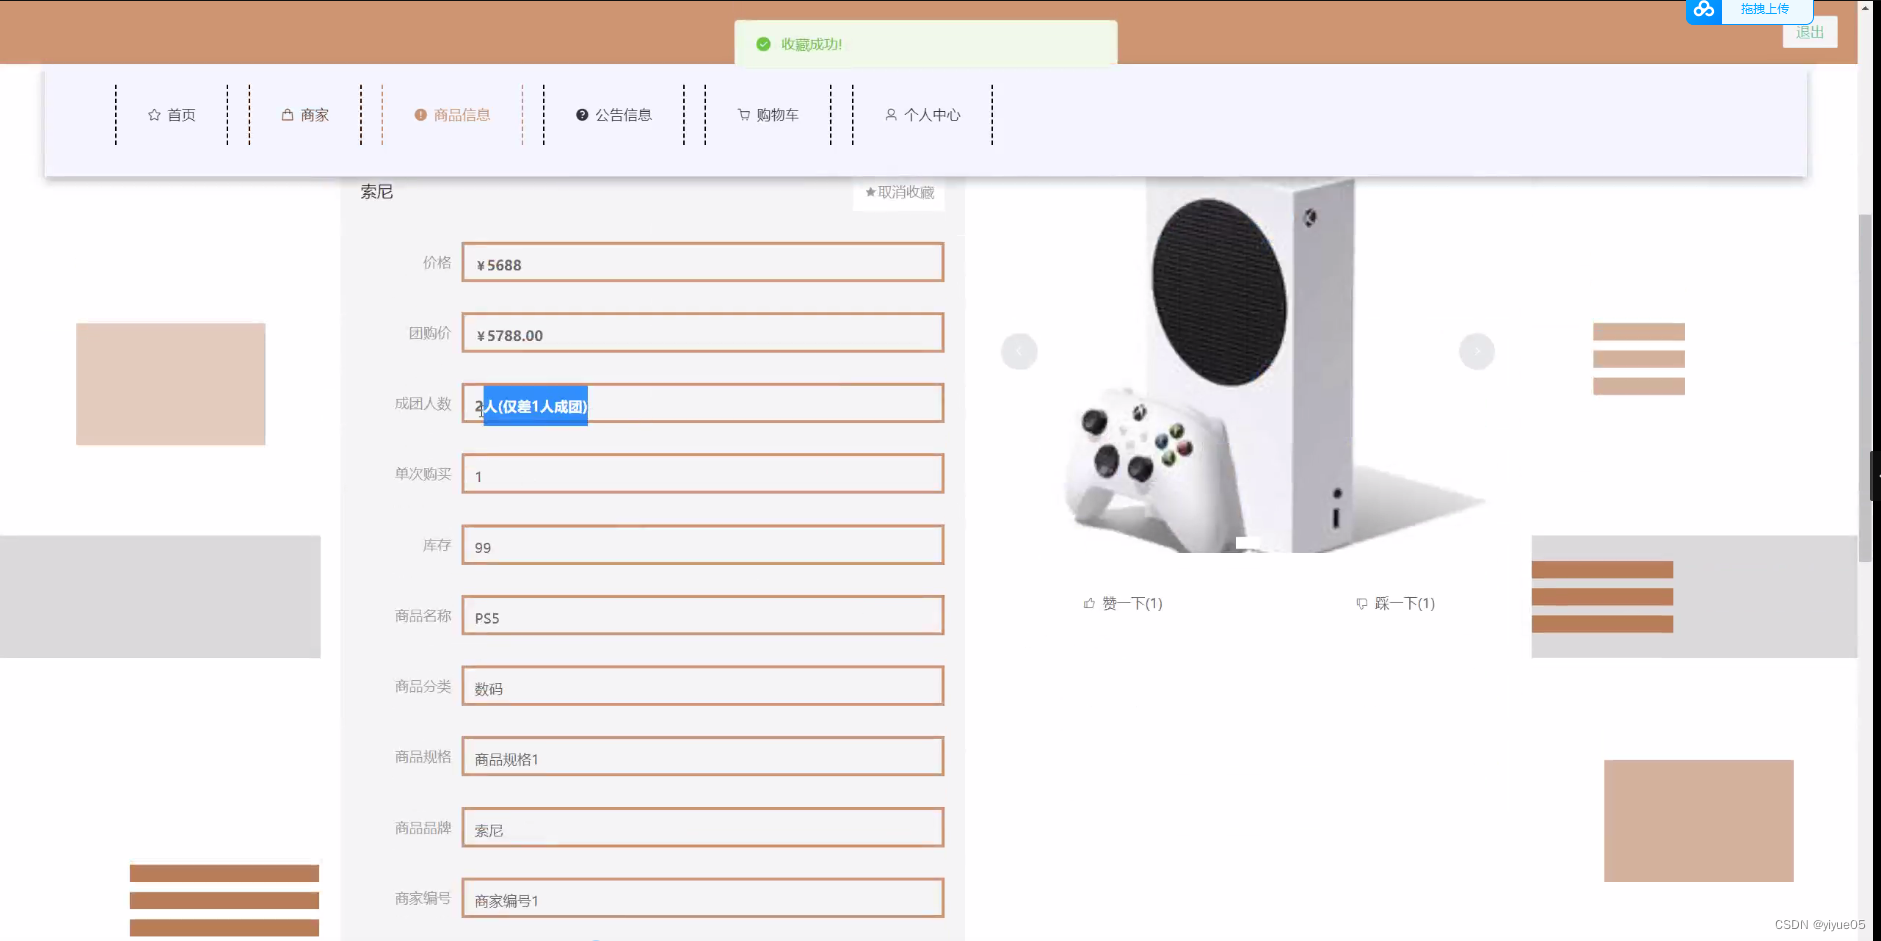
Task: Click the carousel indicator under product image
Action: [1248, 543]
